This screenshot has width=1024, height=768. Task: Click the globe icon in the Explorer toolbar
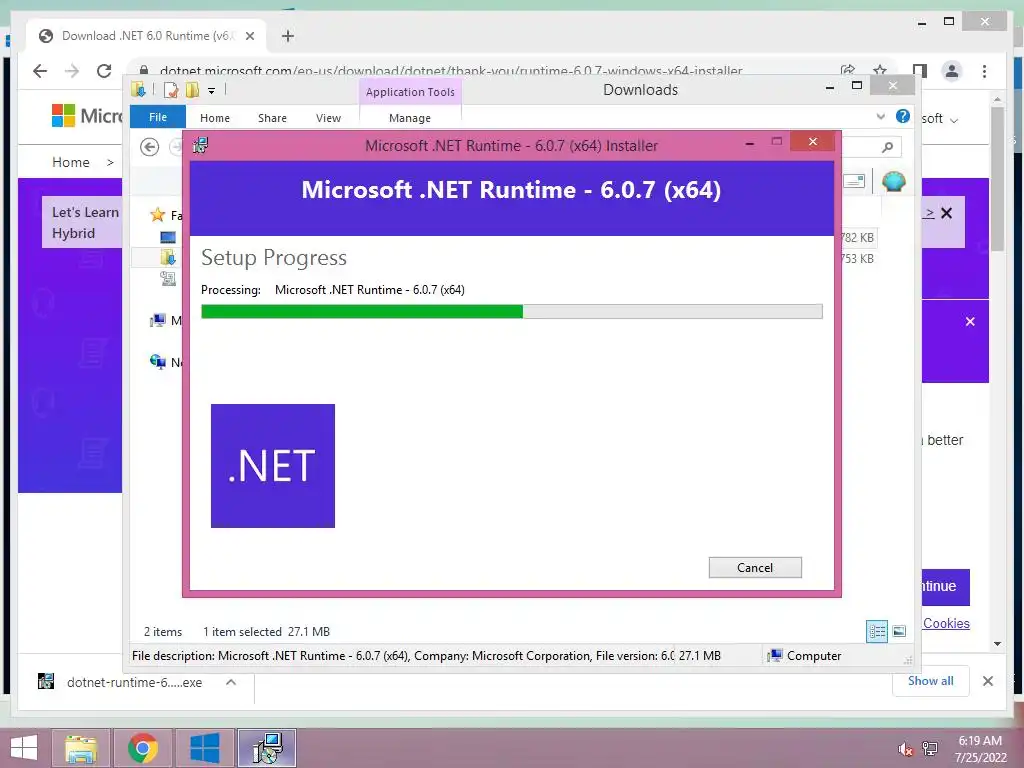click(893, 180)
